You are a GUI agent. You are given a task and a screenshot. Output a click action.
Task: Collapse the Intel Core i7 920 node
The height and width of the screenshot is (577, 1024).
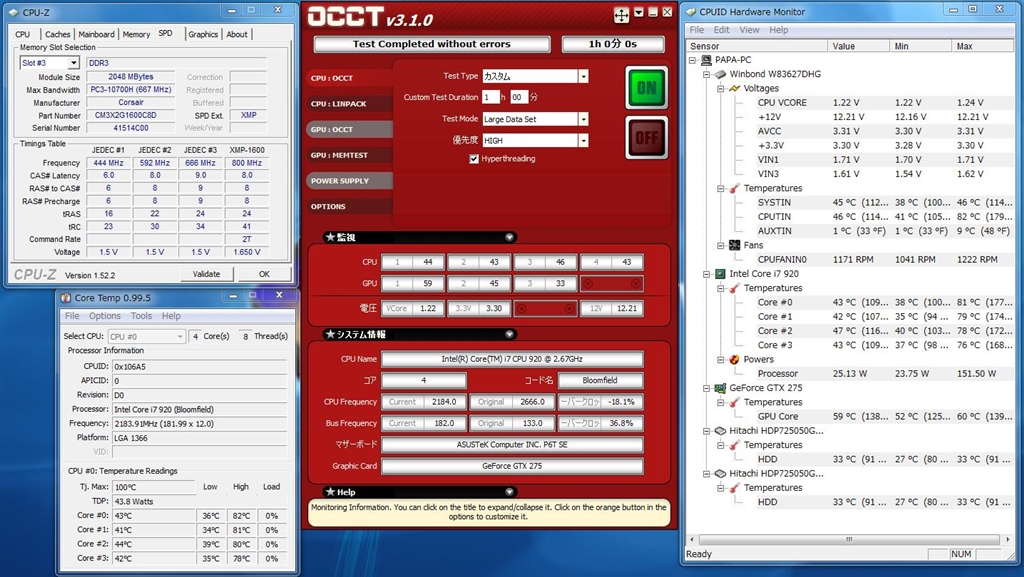pos(707,274)
